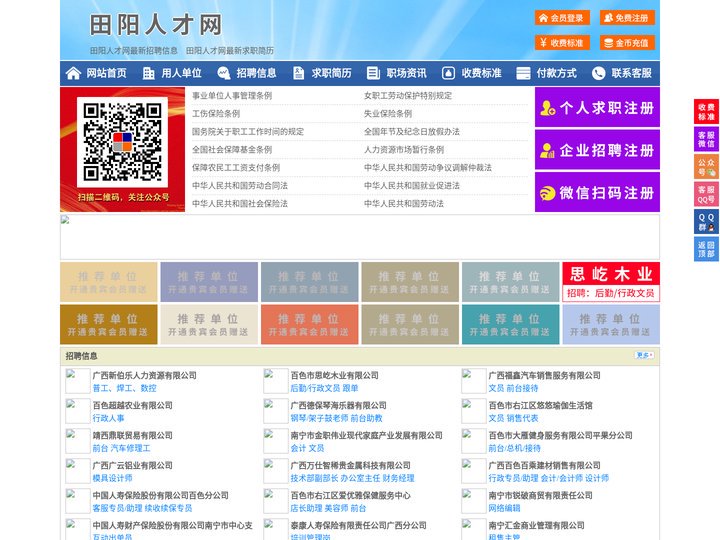Image resolution: width=720 pixels, height=540 pixels.
Task: Click the 免费注册 button
Action: (627, 18)
